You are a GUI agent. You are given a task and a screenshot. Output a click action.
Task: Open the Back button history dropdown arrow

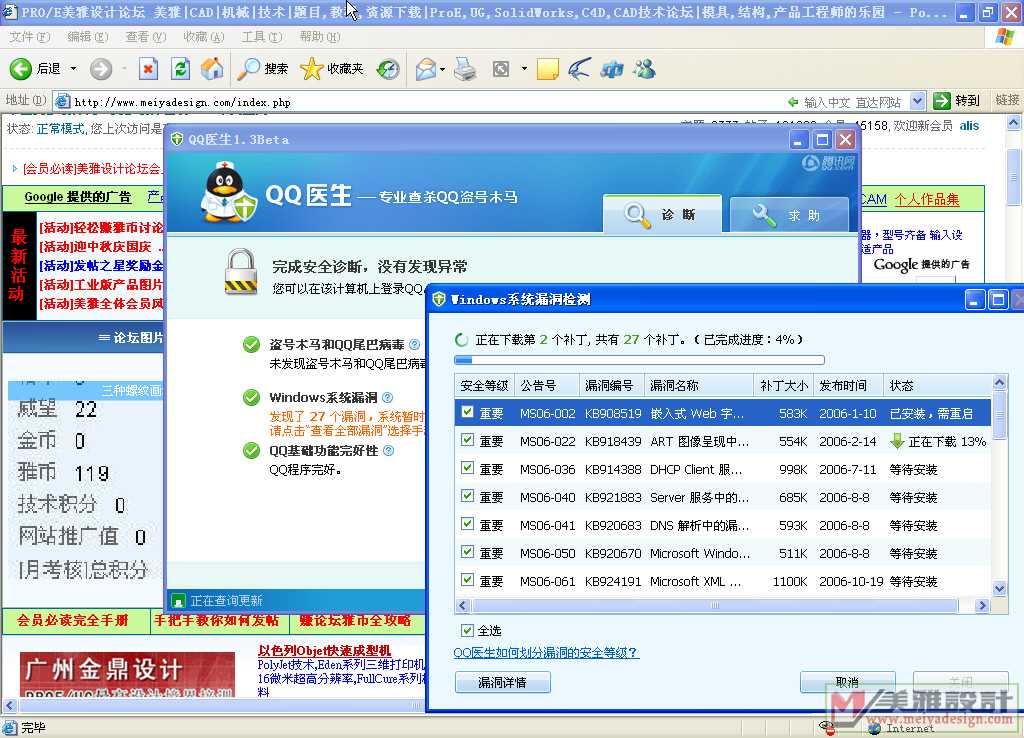[x=73, y=69]
